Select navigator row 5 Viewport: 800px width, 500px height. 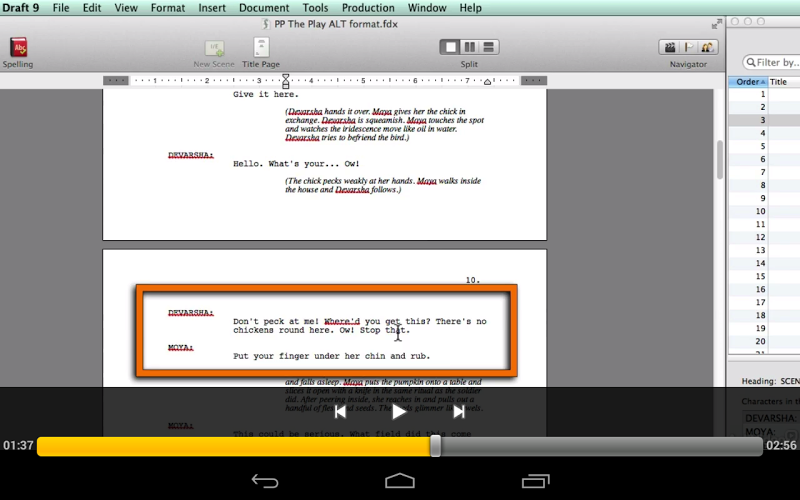[x=764, y=146]
